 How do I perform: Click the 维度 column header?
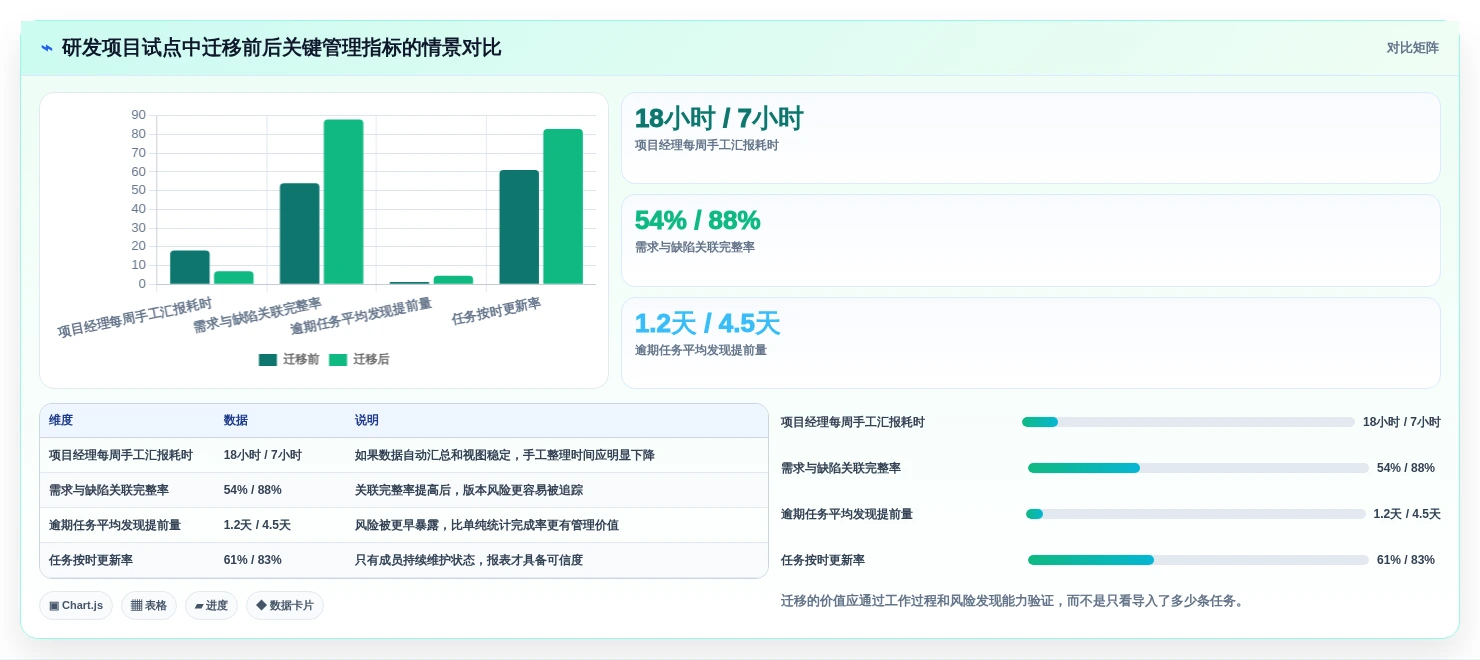pos(61,421)
